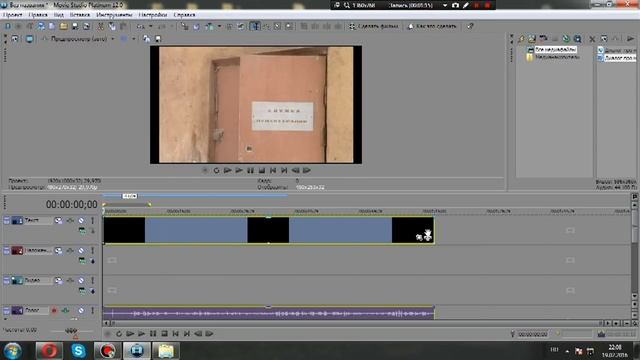Mute the Текст track
The image size is (640, 360).
tap(81, 220)
